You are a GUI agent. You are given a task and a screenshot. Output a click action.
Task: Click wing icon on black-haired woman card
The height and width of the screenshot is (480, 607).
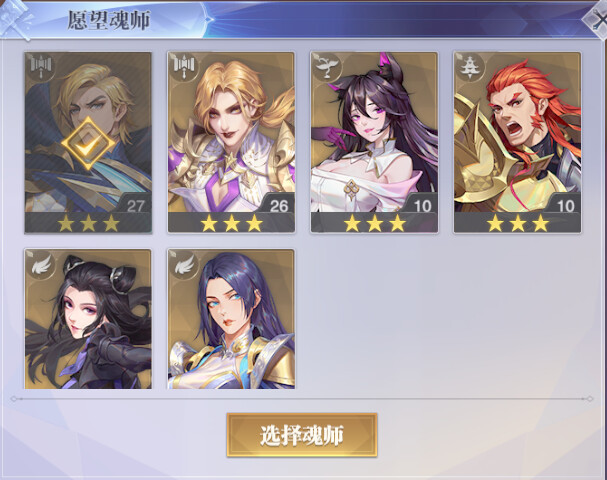(41, 264)
